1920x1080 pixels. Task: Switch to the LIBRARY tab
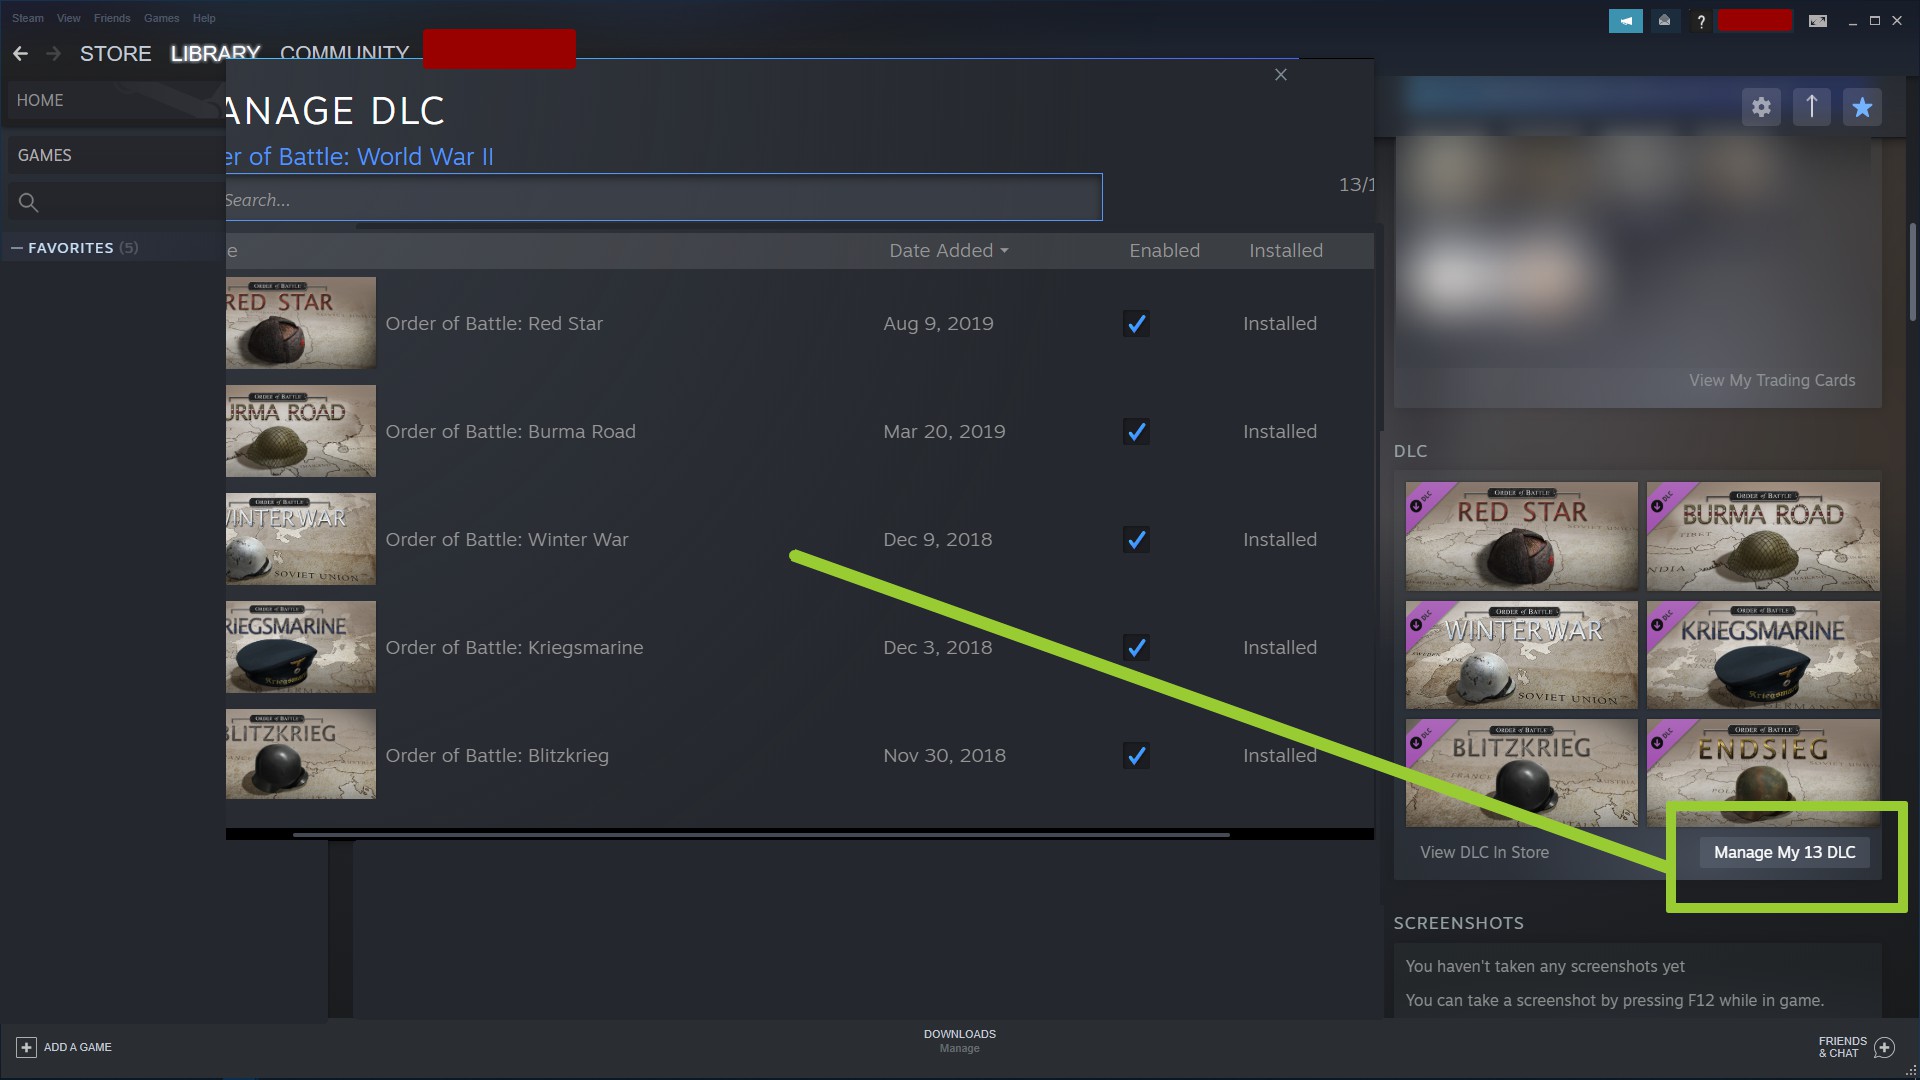[214, 53]
